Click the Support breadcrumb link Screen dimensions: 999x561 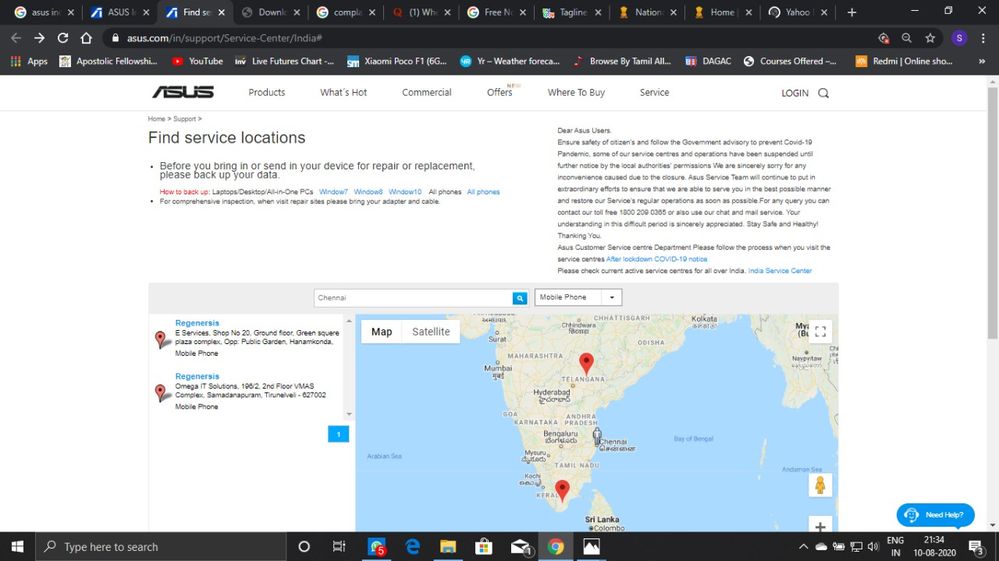[x=184, y=119]
